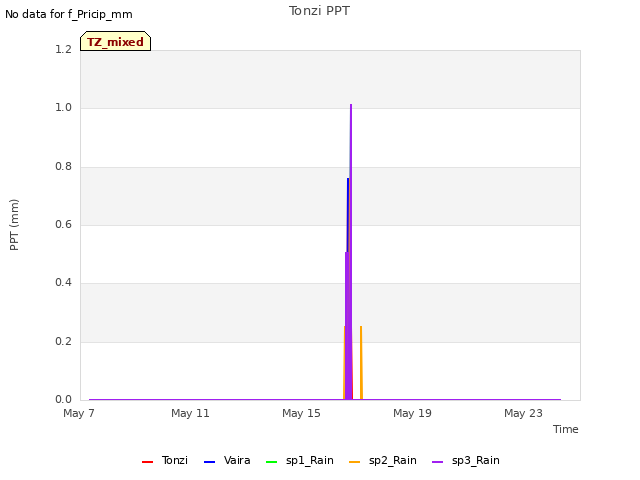Click the orange sp2_Rain legend marker
Viewport: 640px width, 480px height.
(355, 462)
